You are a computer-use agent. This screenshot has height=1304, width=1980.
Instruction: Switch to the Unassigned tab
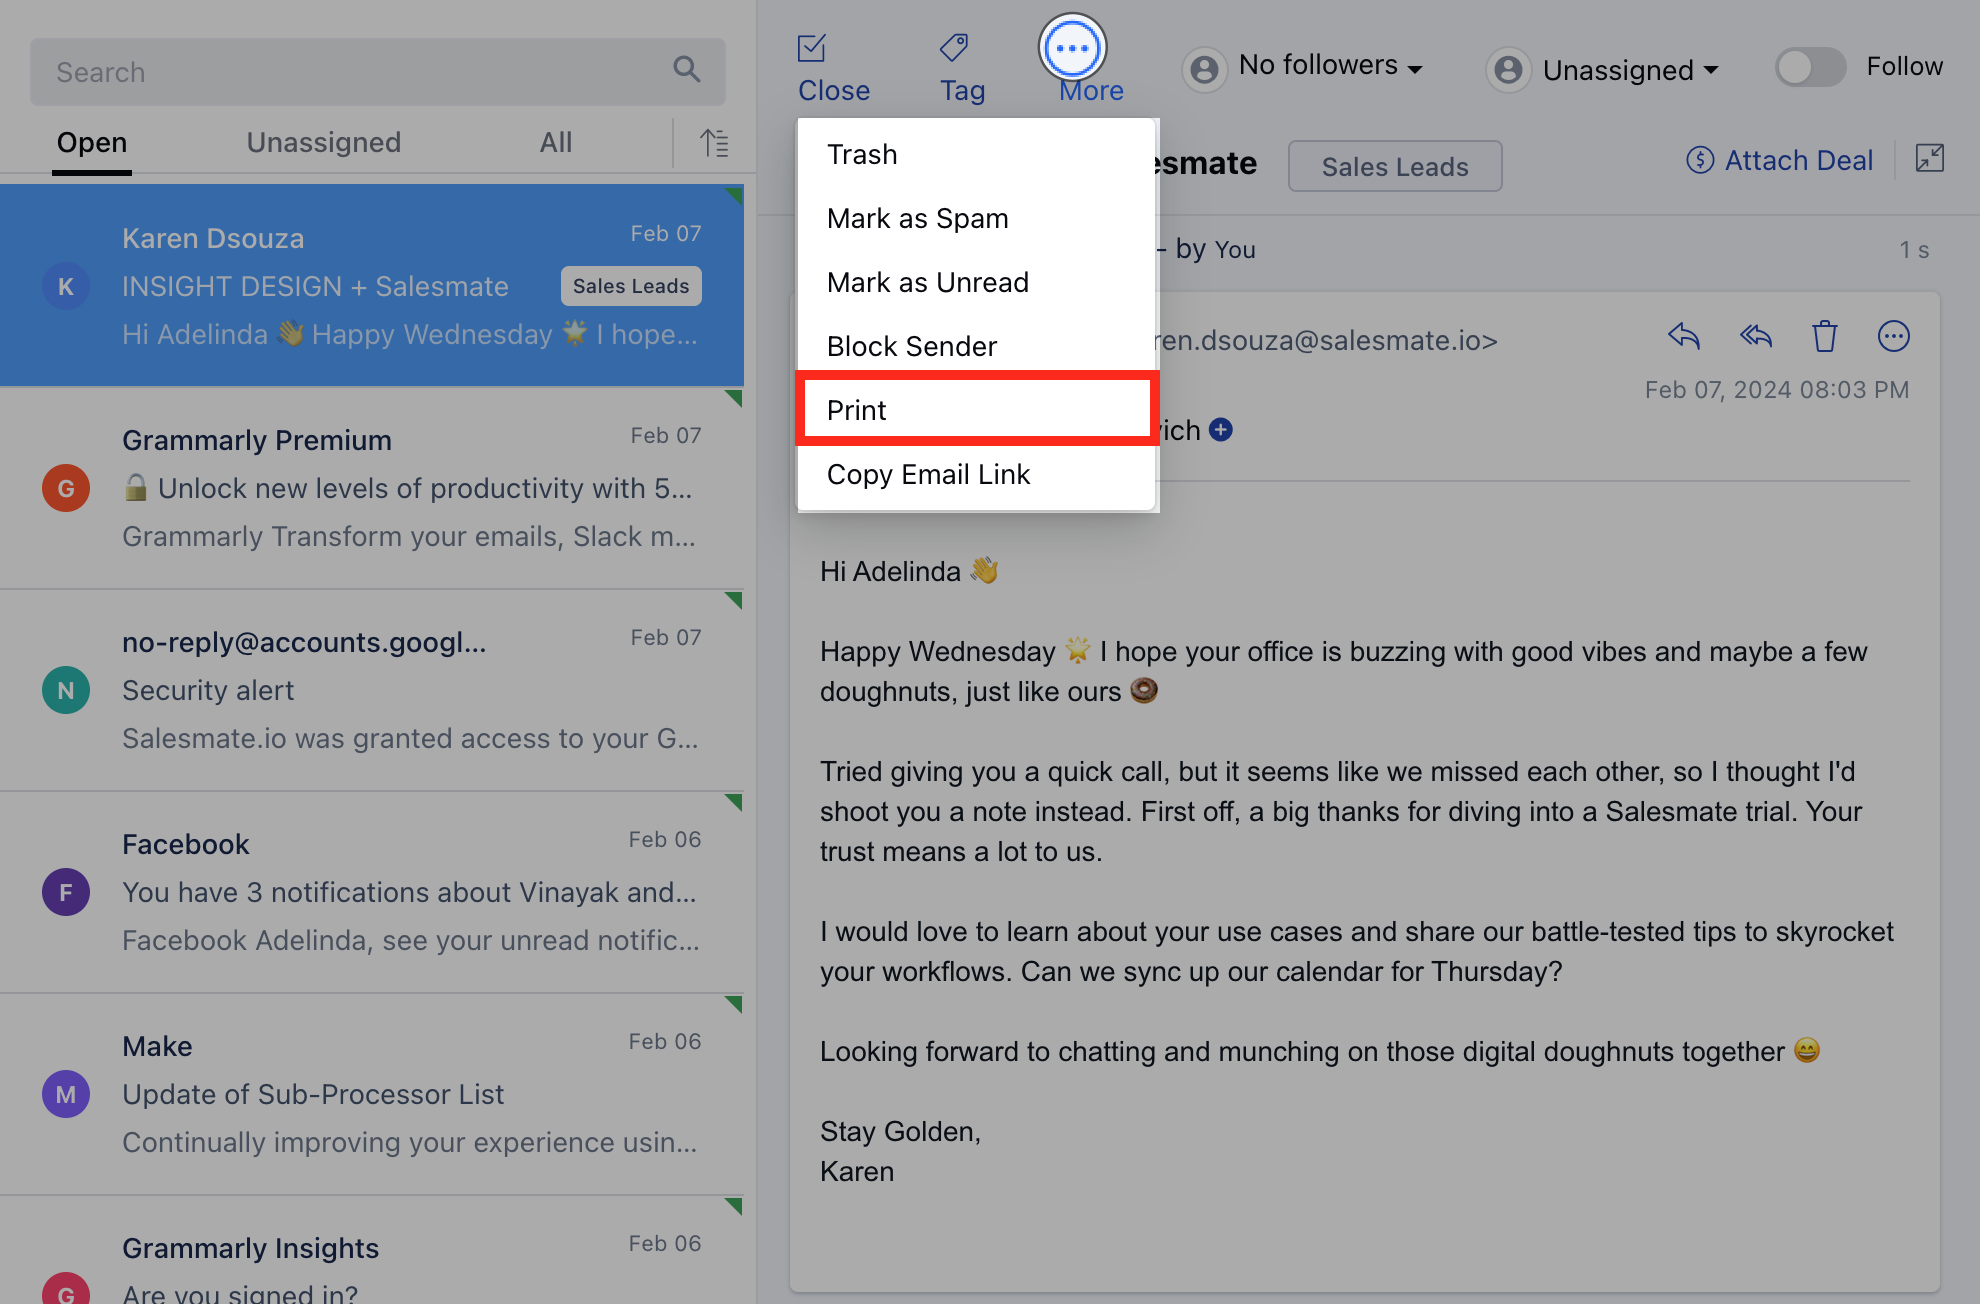(x=323, y=142)
